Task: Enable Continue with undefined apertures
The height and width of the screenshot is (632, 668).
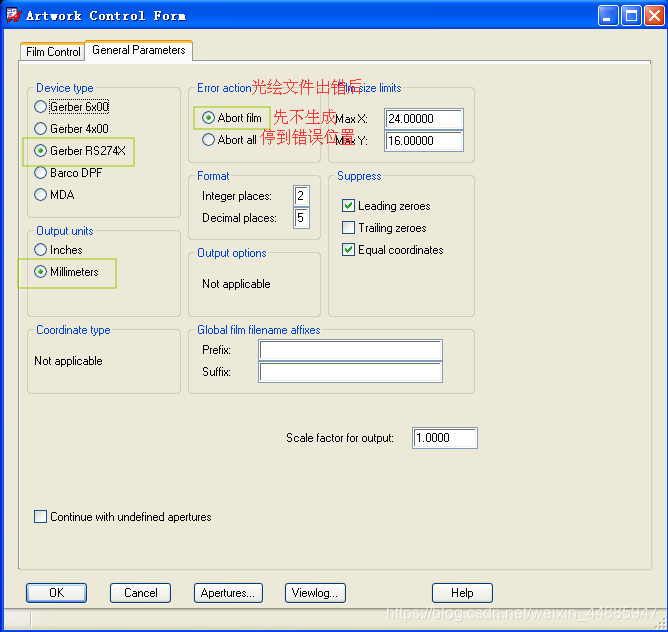Action: pos(41,517)
